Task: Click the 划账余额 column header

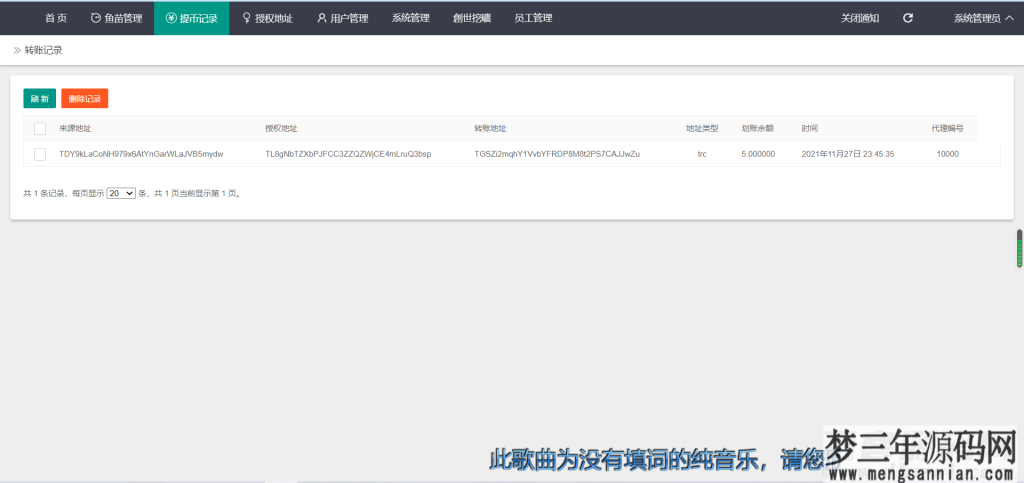Action: [758, 129]
